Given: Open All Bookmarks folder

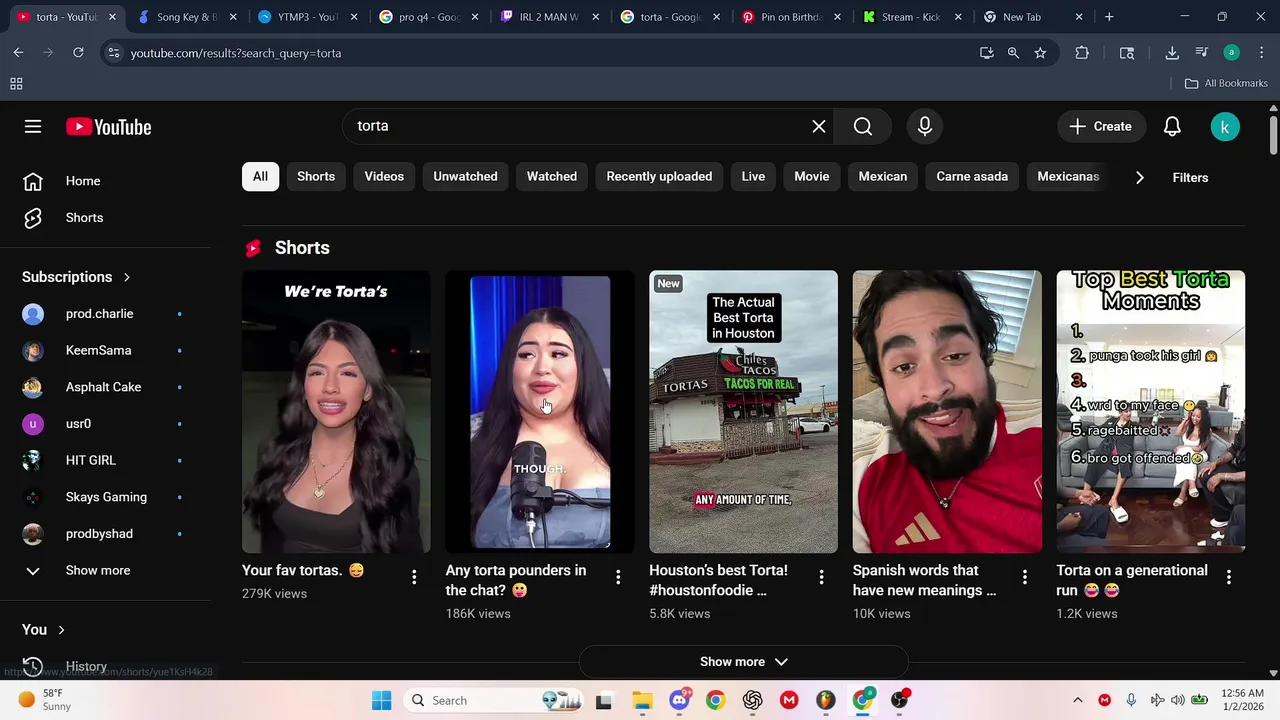Looking at the screenshot, I should pos(1226,84).
